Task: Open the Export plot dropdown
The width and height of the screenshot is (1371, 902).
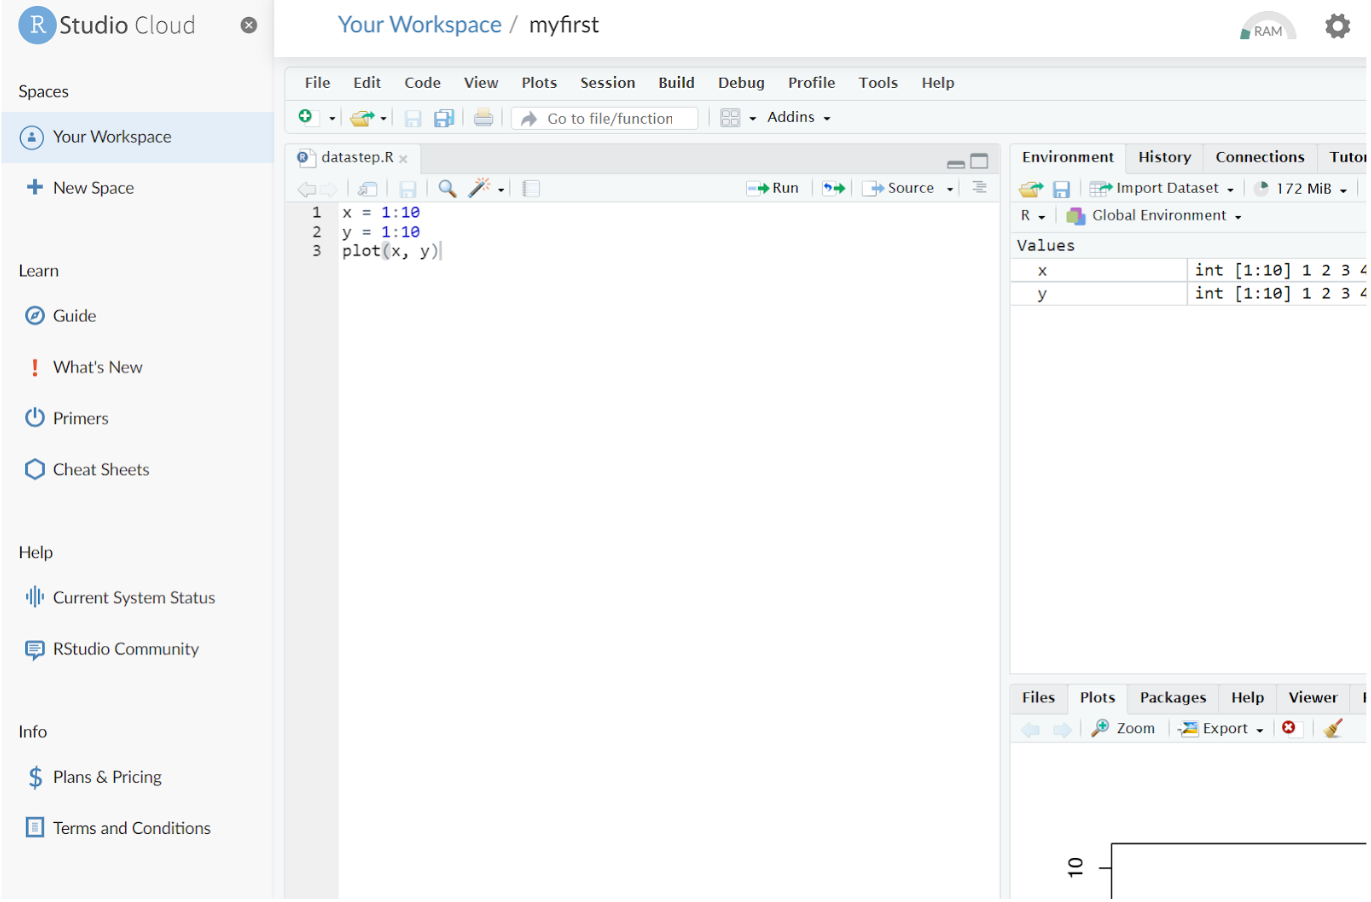Action: click(1221, 729)
